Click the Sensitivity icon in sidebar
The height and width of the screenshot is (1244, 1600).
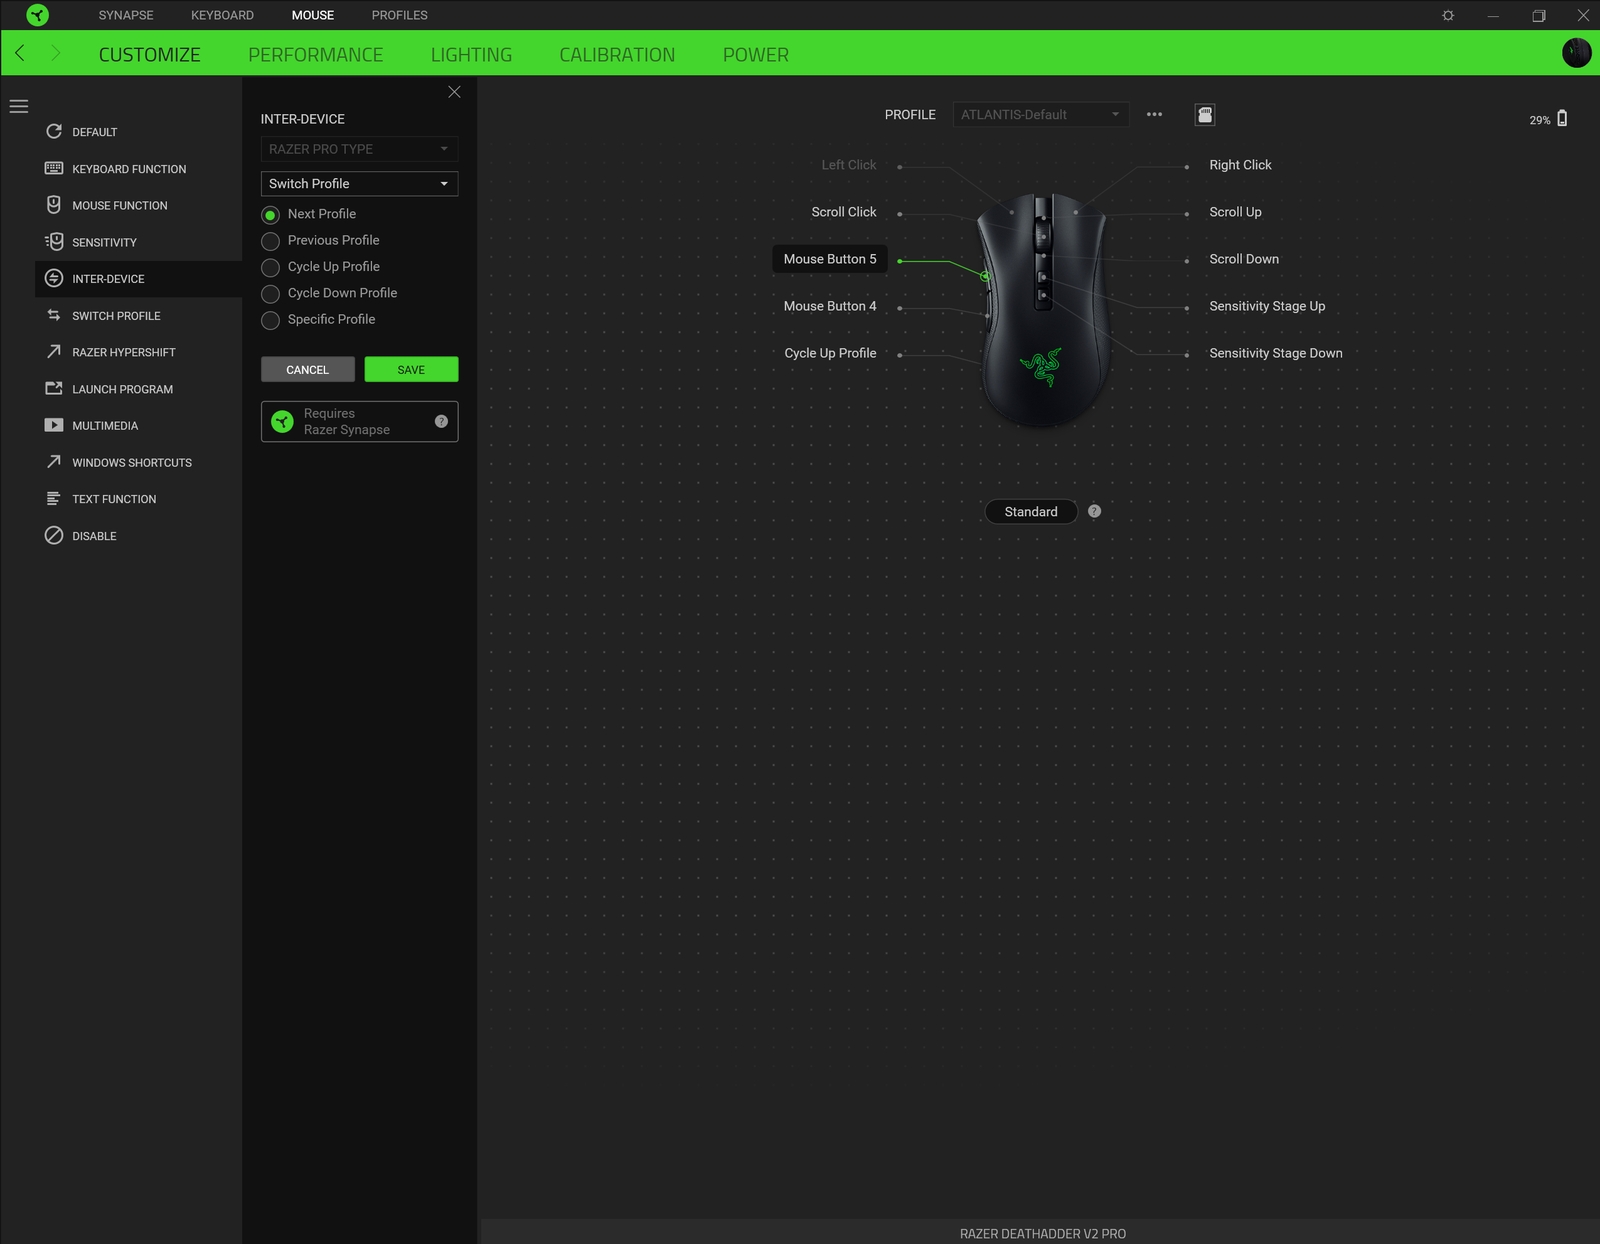pyautogui.click(x=54, y=241)
